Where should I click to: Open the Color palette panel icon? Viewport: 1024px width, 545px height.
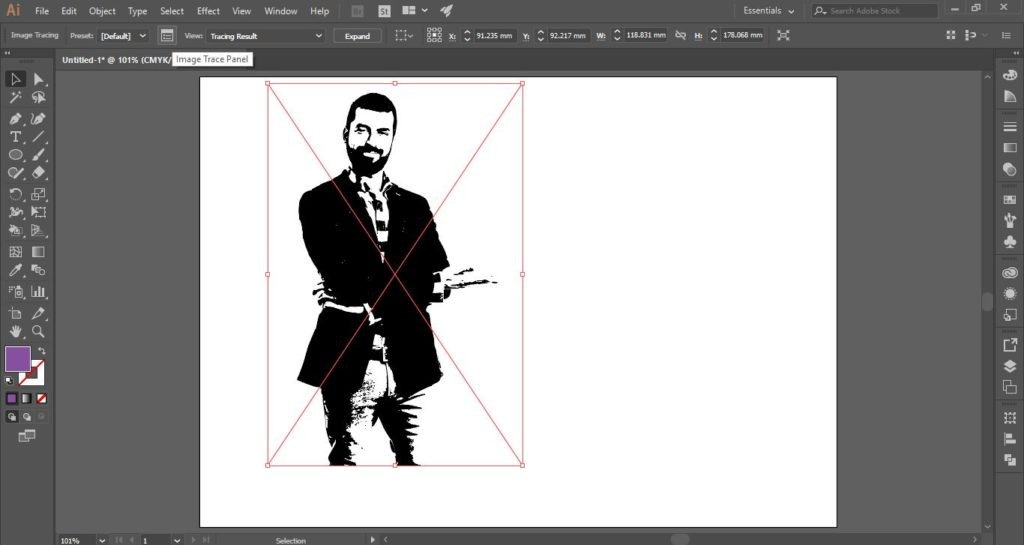pos(1010,76)
